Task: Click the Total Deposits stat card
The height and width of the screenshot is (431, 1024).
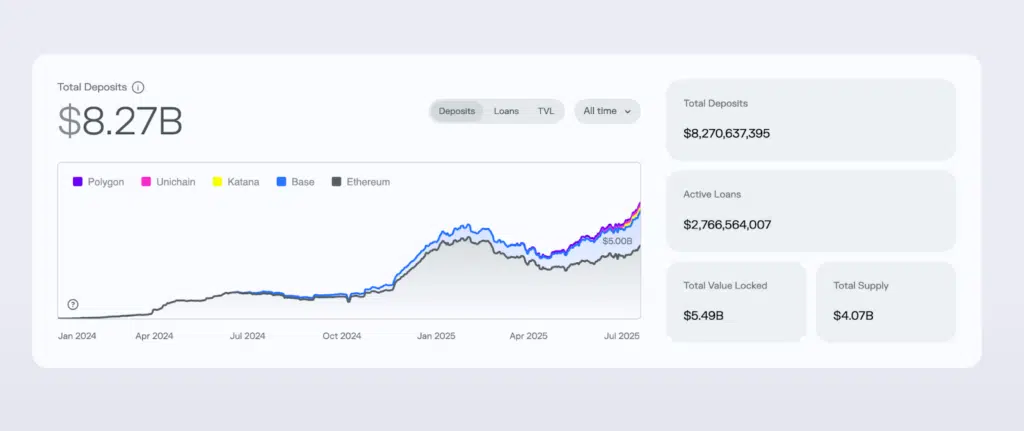Action: tap(810, 118)
